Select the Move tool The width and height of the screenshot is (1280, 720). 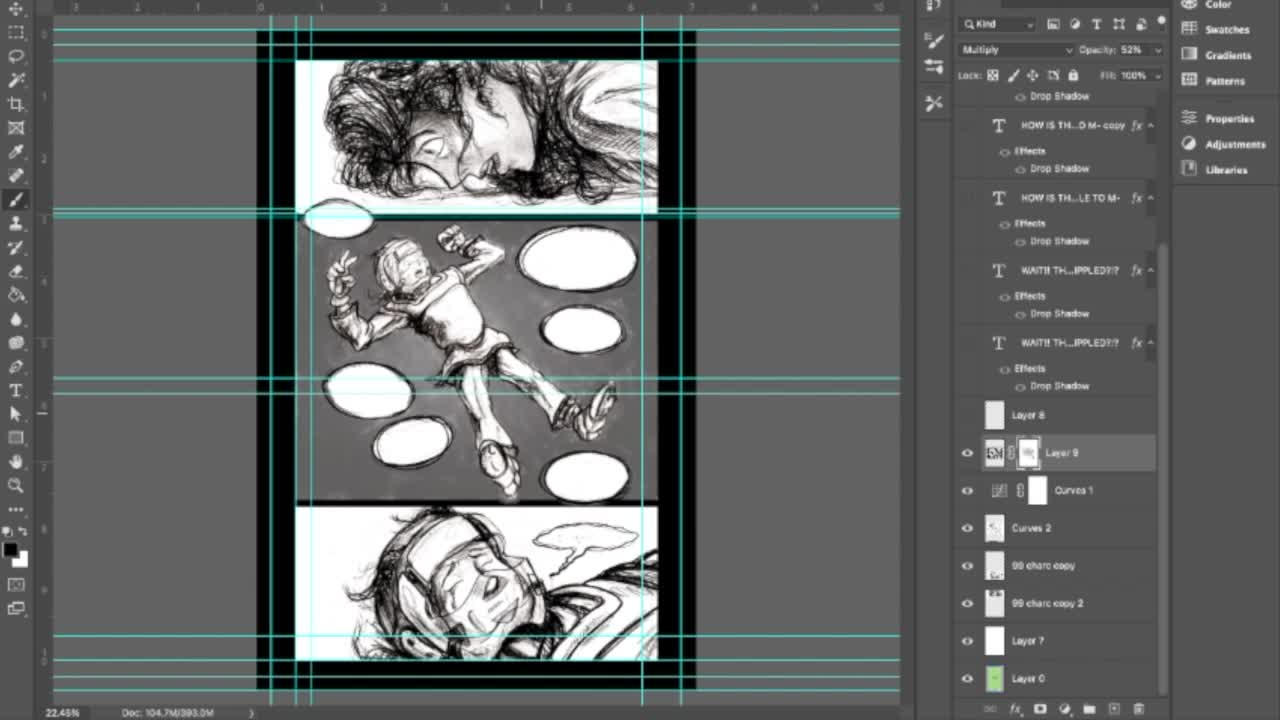pyautogui.click(x=16, y=9)
